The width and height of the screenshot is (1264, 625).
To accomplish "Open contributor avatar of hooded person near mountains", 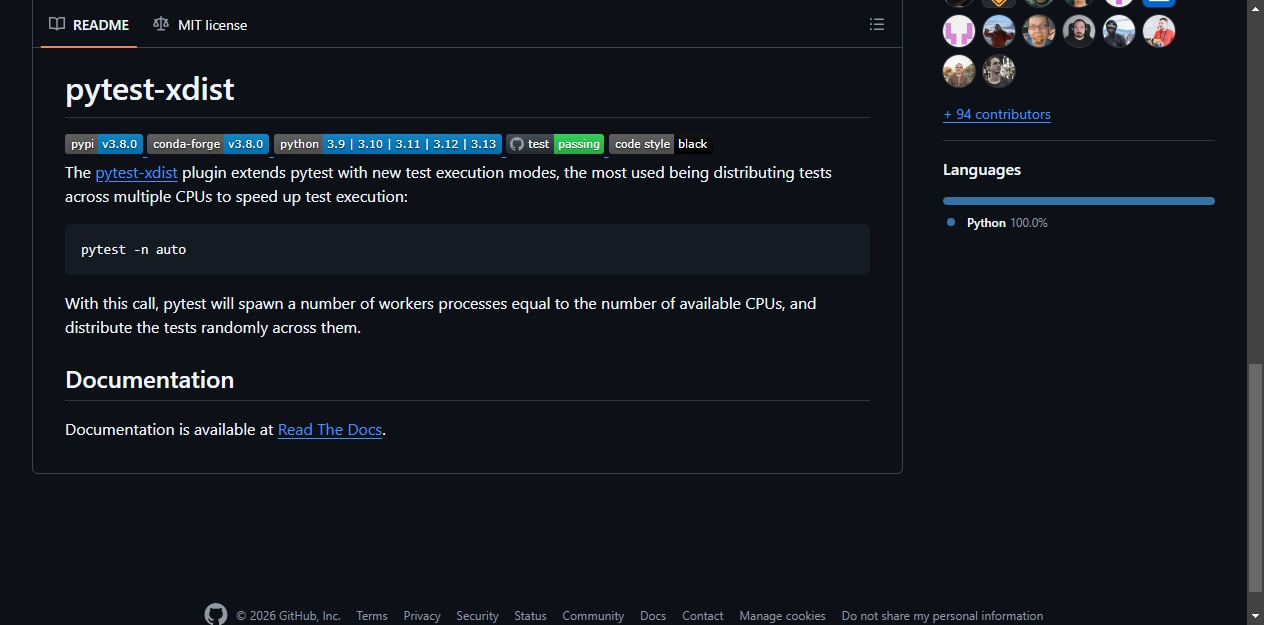I will pos(1119,31).
